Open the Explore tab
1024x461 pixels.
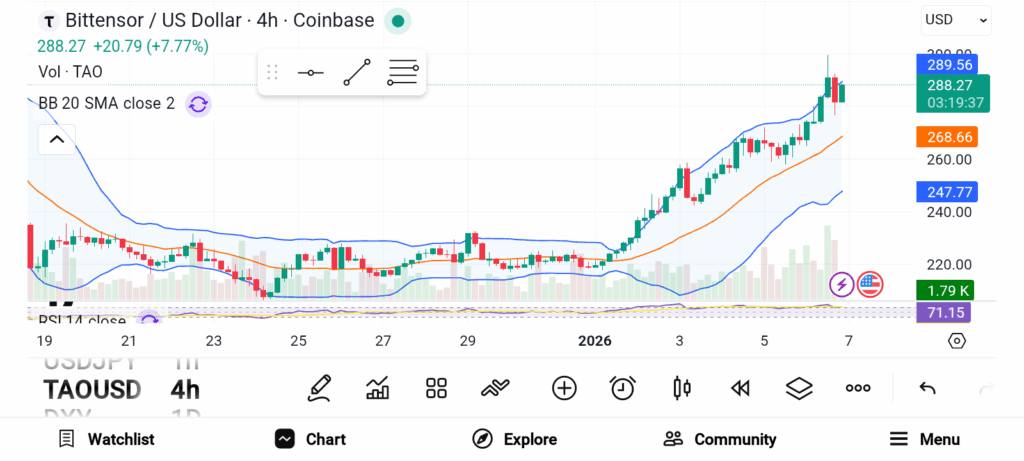point(514,439)
